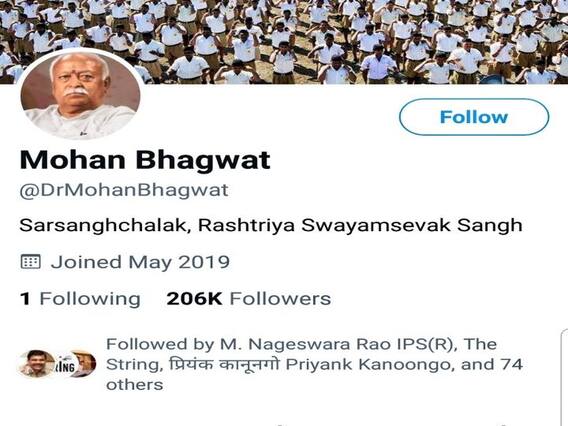Select the middle 'ING' logo follower avatar
Image resolution: width=568 pixels, height=426 pixels.
(x=64, y=365)
